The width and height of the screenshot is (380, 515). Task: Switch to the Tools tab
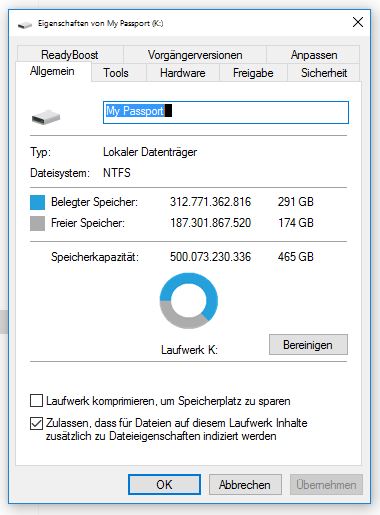[x=116, y=73]
